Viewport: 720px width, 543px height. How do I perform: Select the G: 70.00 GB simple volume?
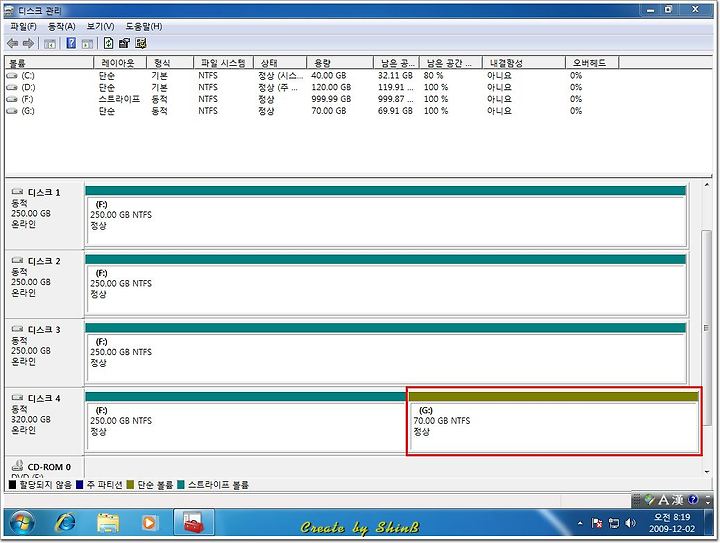554,422
